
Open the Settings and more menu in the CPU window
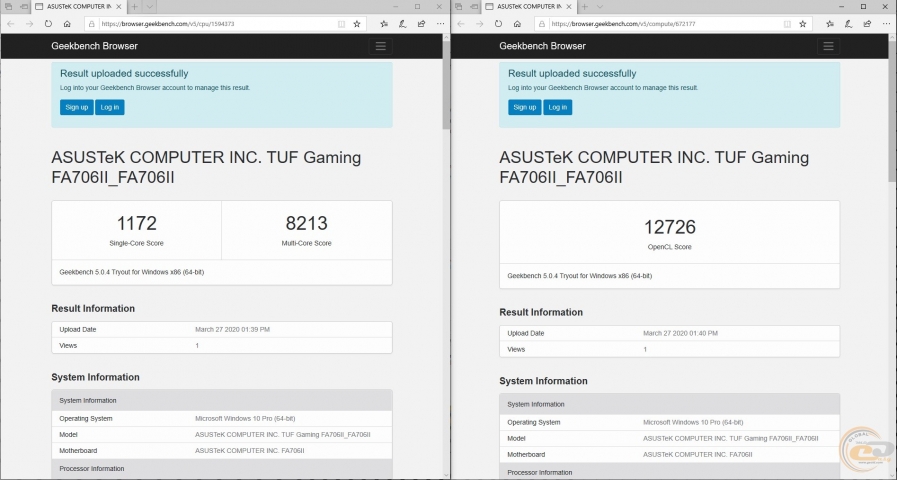pyautogui.click(x=438, y=24)
